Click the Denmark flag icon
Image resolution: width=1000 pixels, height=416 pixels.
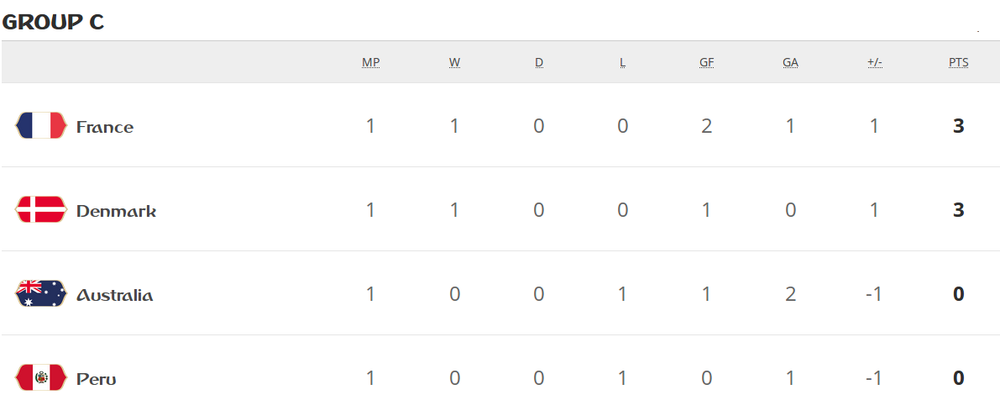pos(41,210)
